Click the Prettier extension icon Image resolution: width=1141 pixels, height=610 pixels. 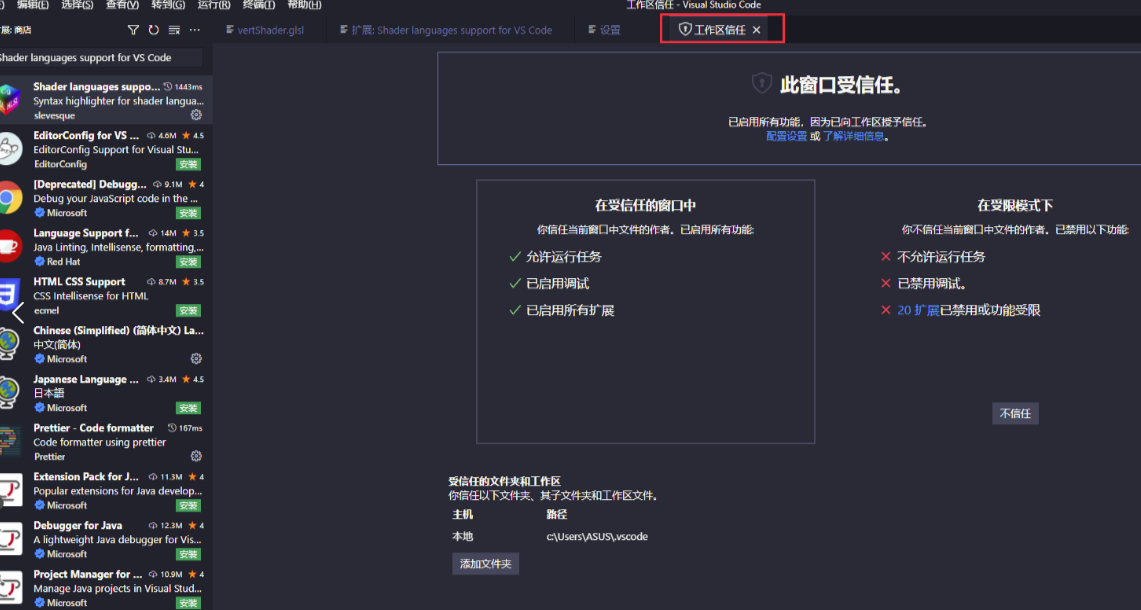pos(9,441)
